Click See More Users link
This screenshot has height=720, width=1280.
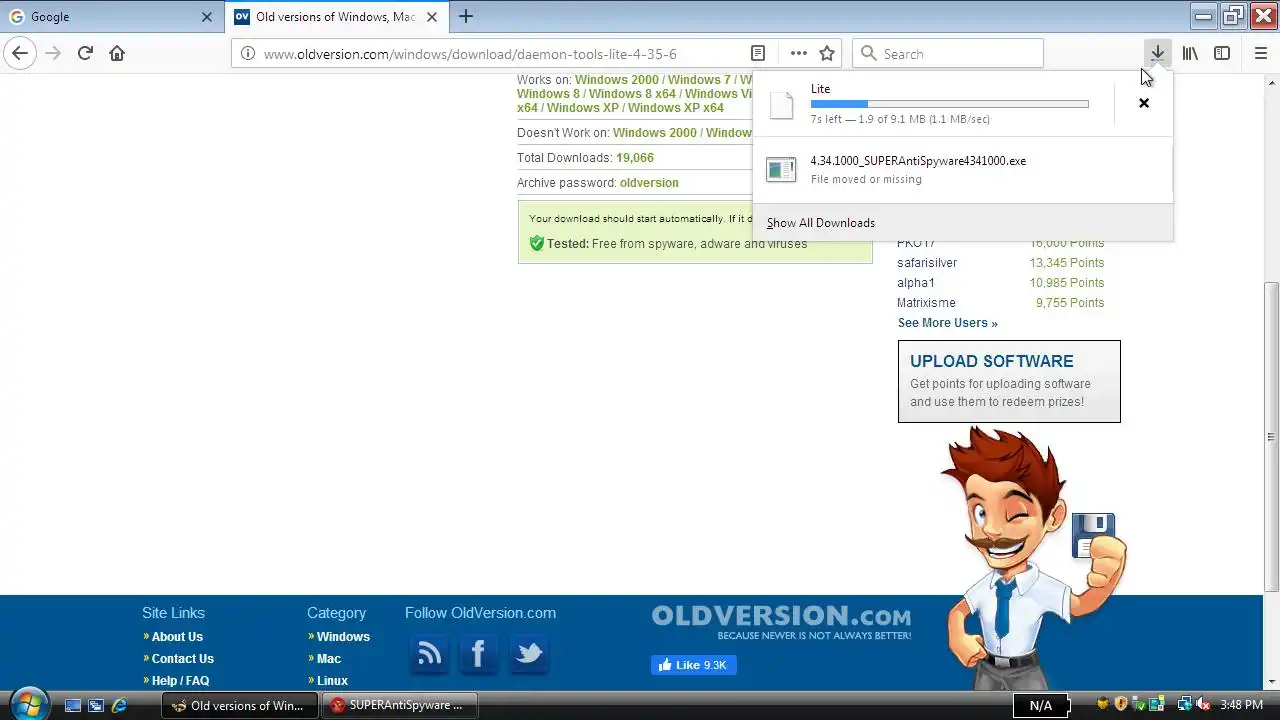pos(948,323)
